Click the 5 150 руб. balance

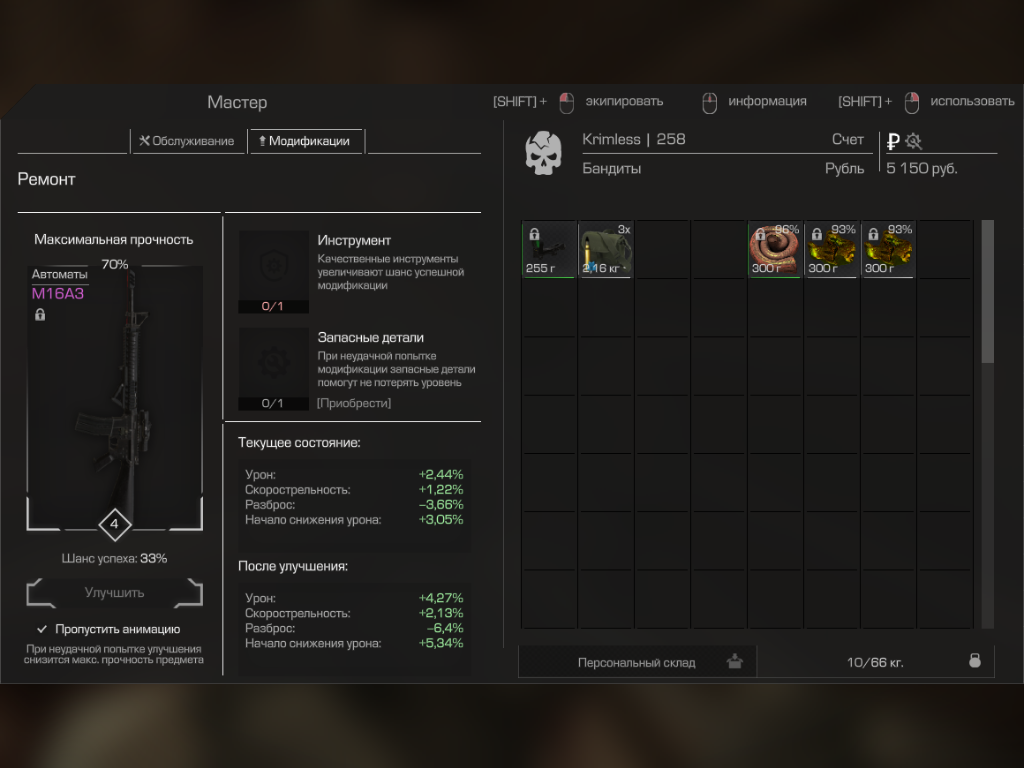pyautogui.click(x=921, y=168)
